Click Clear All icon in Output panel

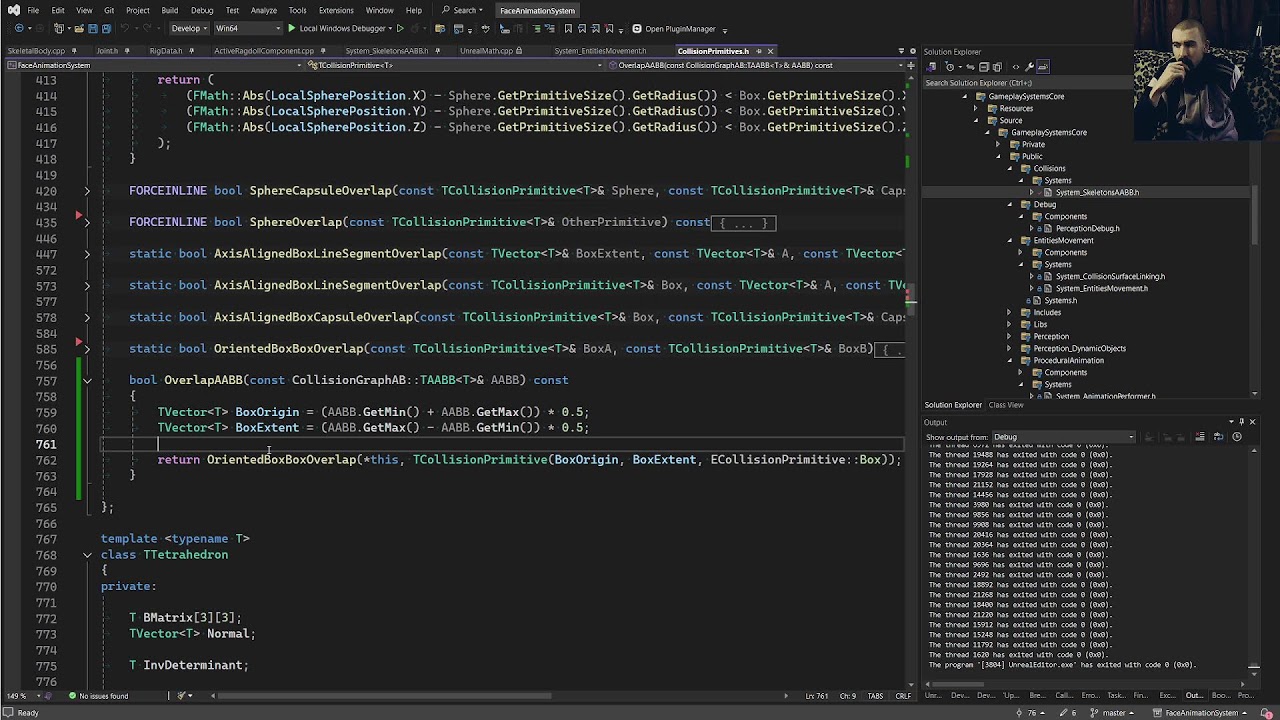pos(1200,436)
